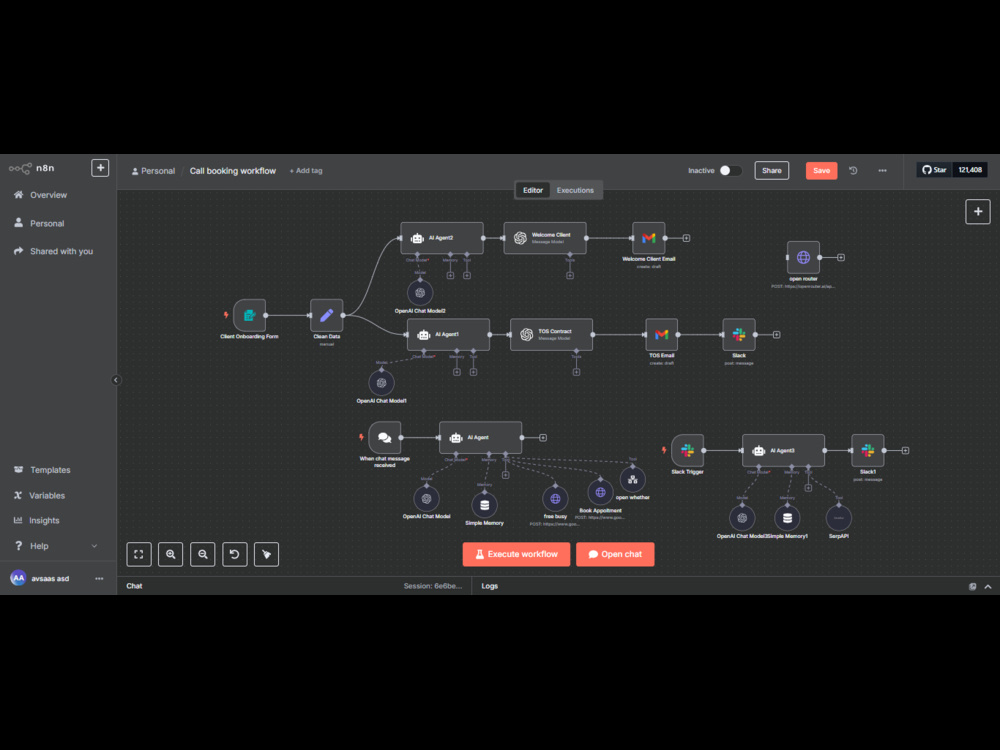Click the tidy up workflow button
The height and width of the screenshot is (750, 1000).
point(267,554)
